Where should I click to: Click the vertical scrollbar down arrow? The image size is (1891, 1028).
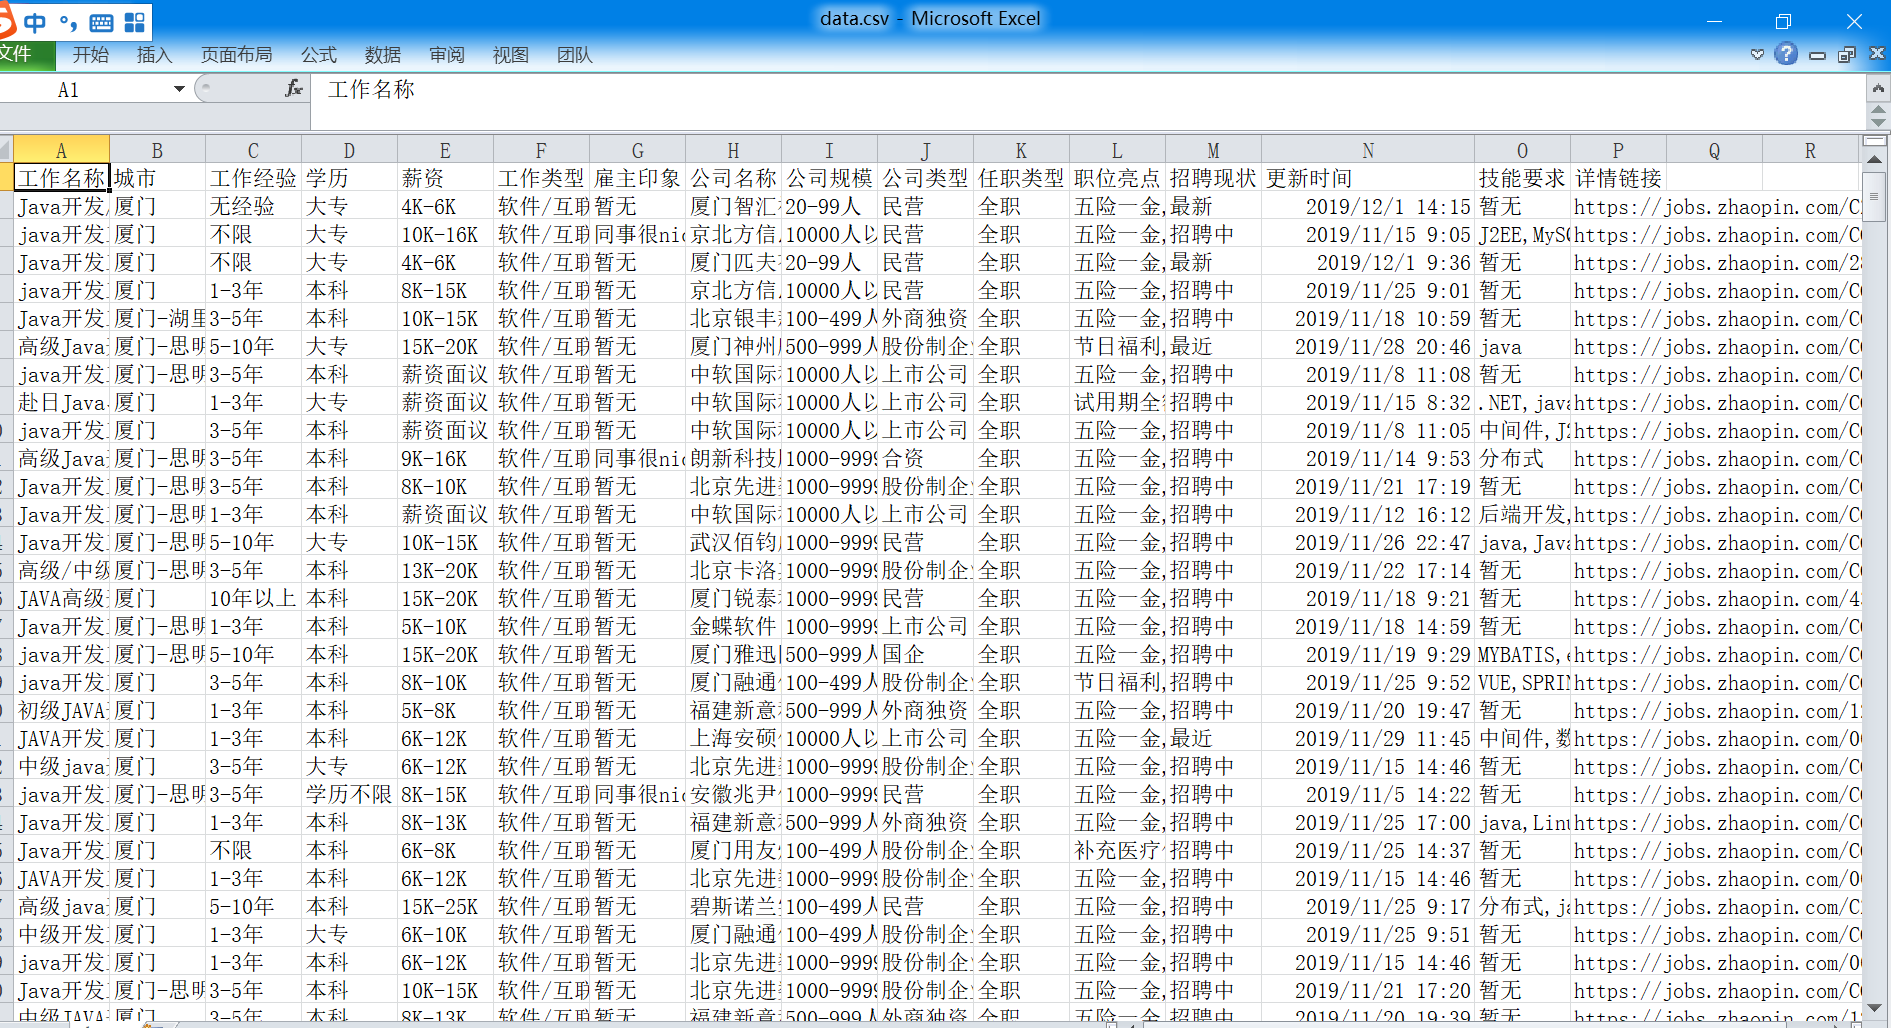click(1875, 1008)
